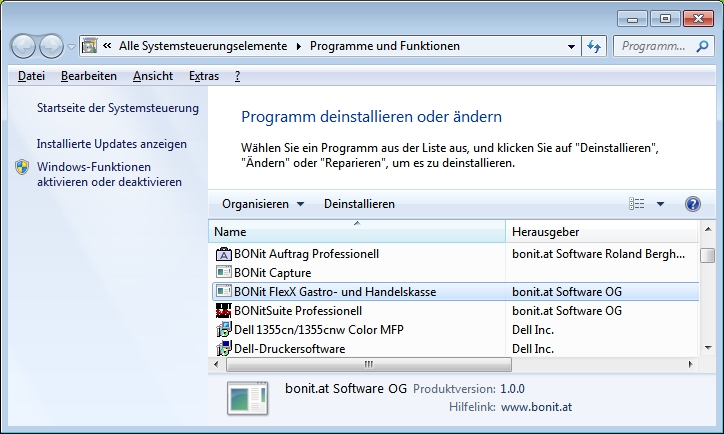Open the Extras menu
Viewport: 724px width, 434px height.
tap(204, 76)
